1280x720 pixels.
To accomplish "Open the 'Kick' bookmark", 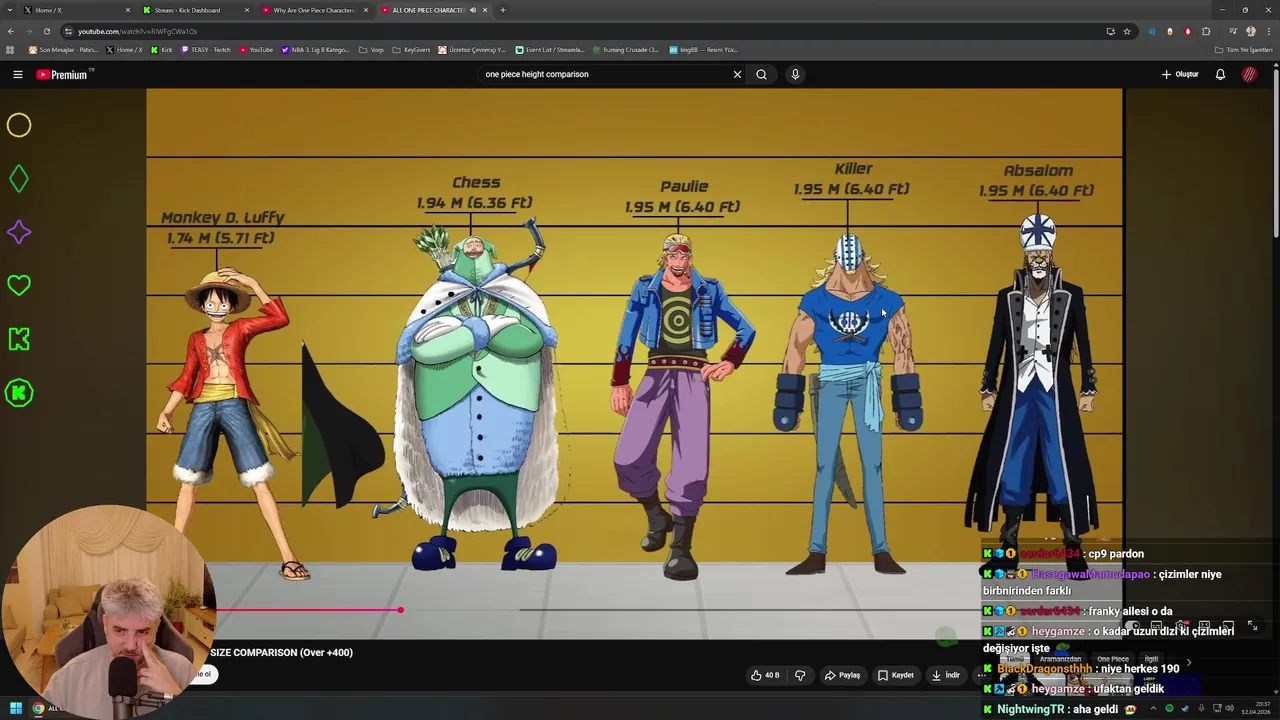I will [x=162, y=49].
